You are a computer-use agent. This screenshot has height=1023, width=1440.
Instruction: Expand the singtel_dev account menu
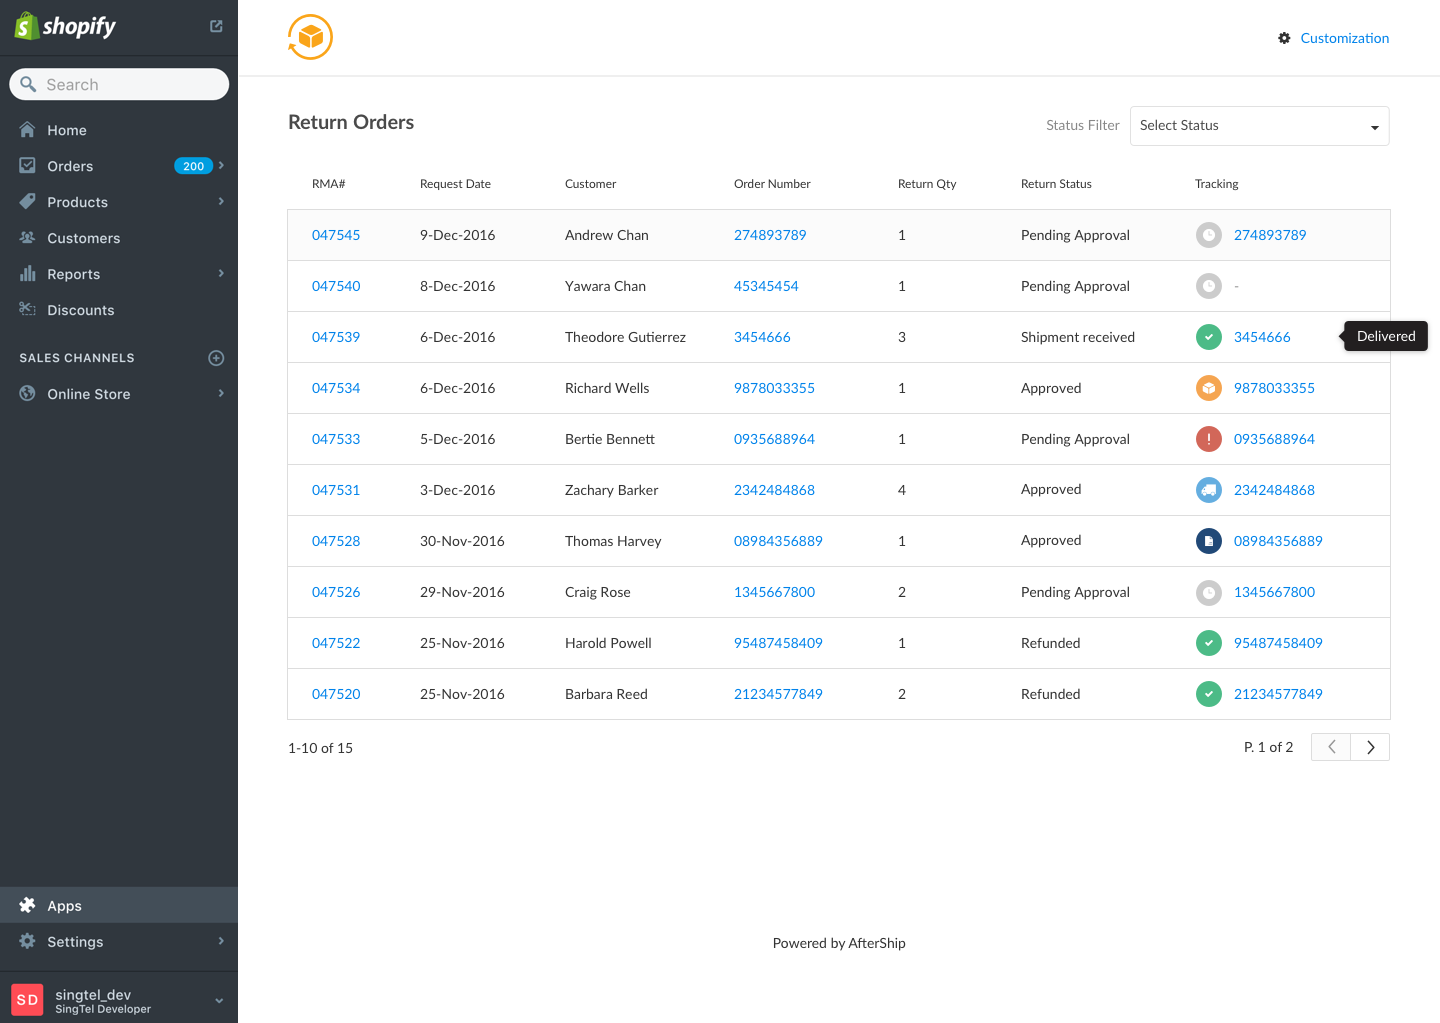click(x=219, y=1000)
